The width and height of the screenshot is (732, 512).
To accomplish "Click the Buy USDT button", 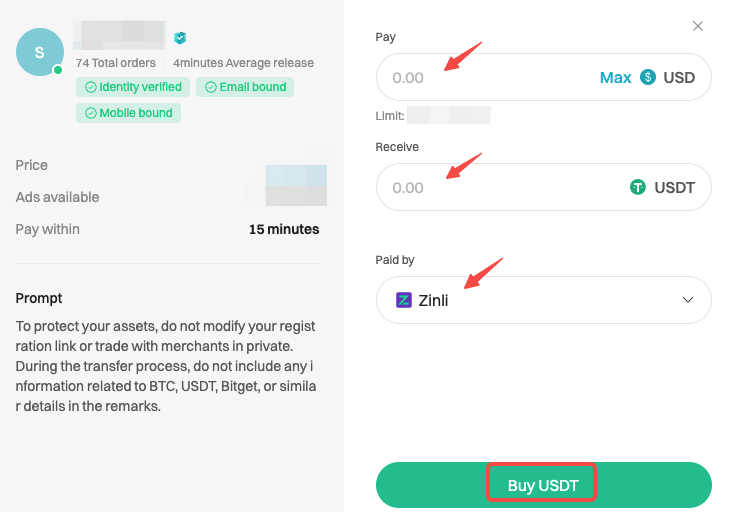I will tap(543, 485).
